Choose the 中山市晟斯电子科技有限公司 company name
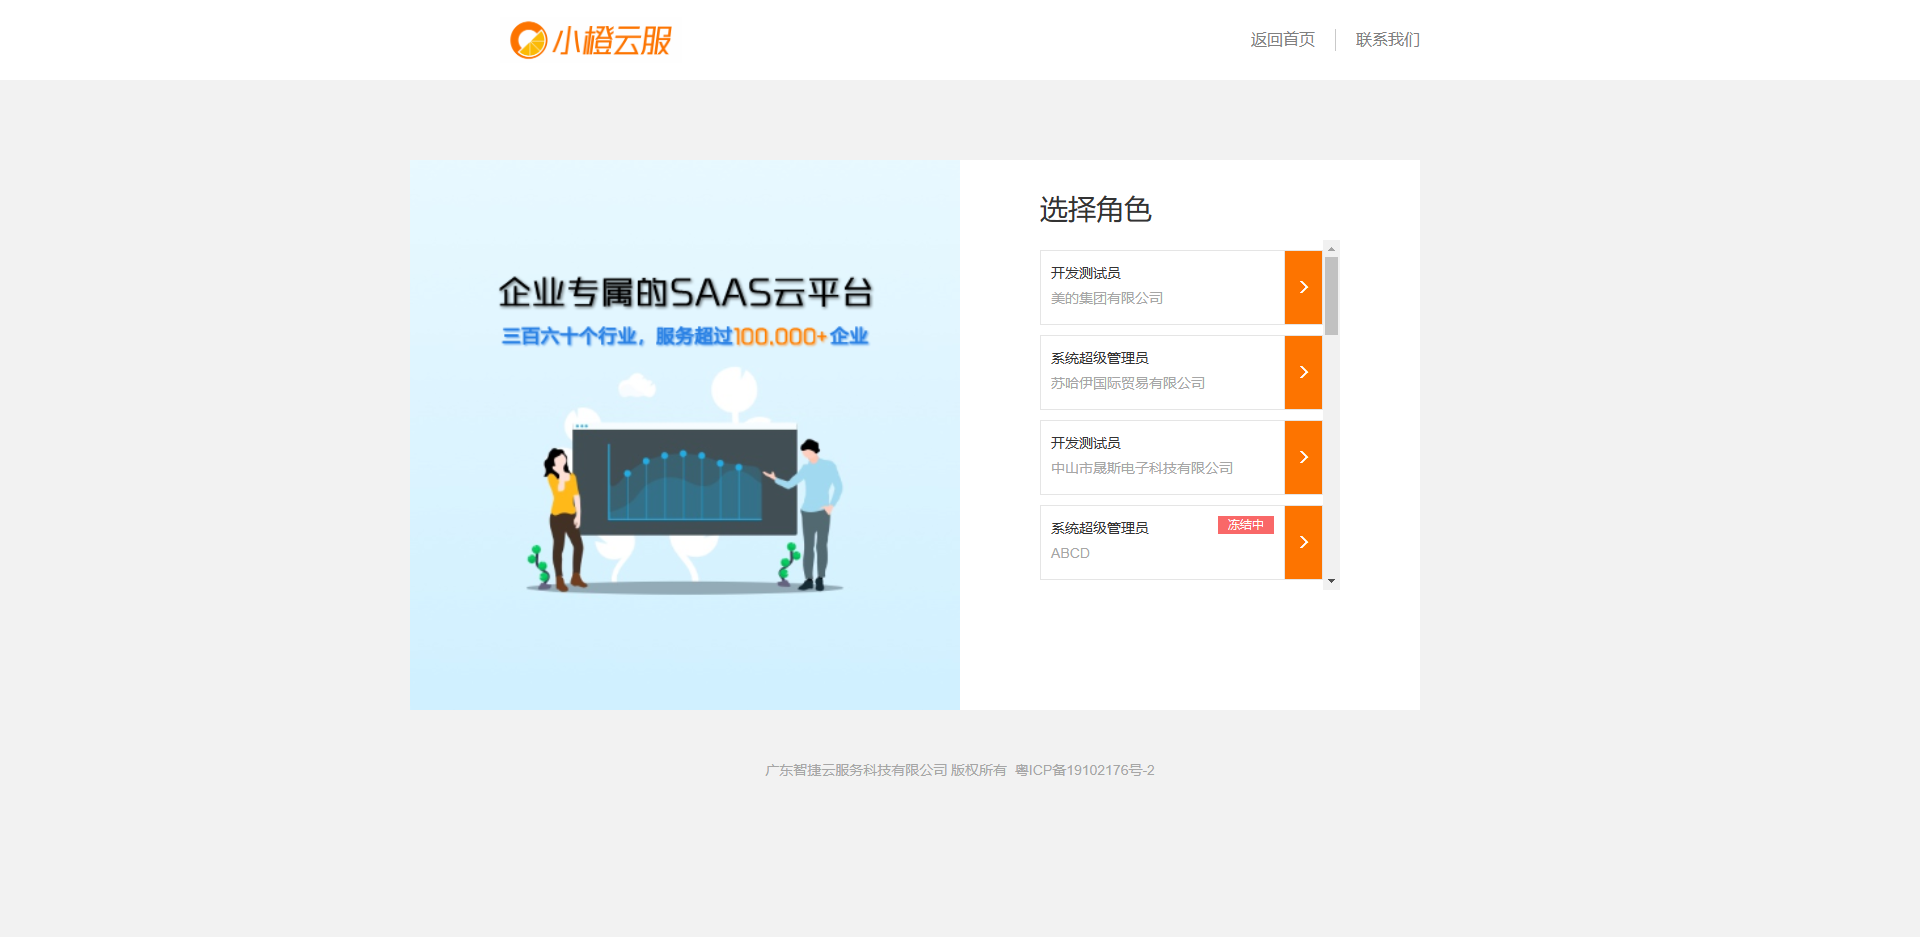1920x937 pixels. tap(1141, 468)
